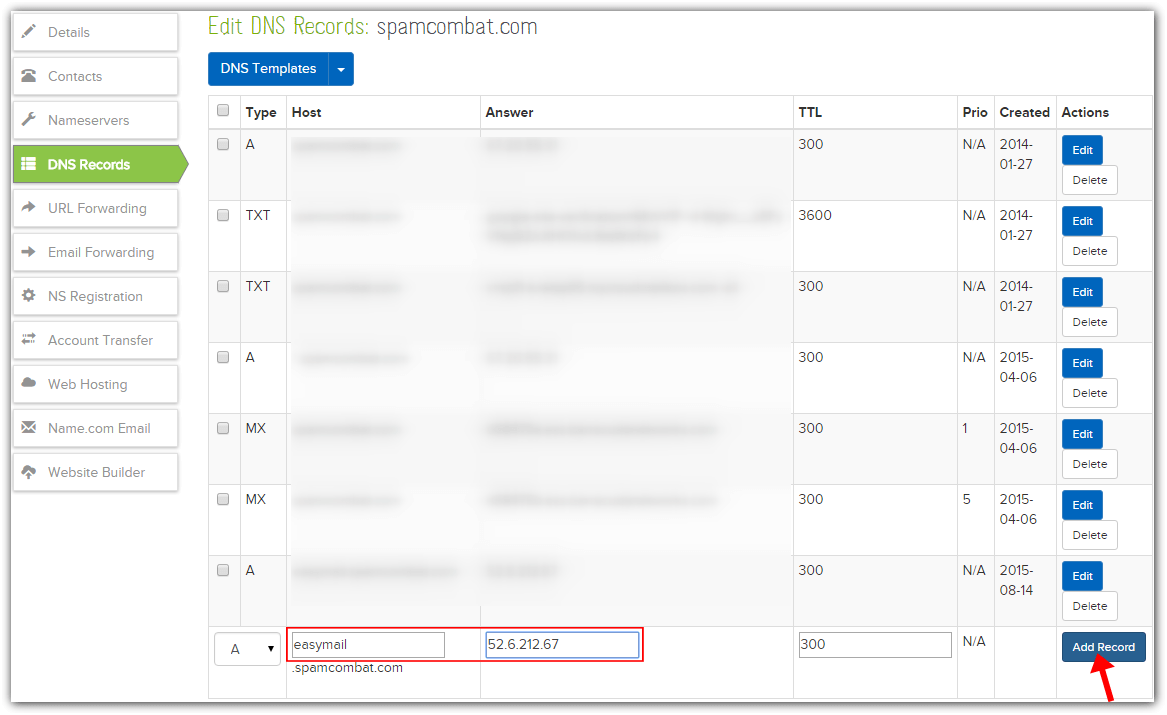Edit the TXT record with TTL 3600

click(1082, 221)
